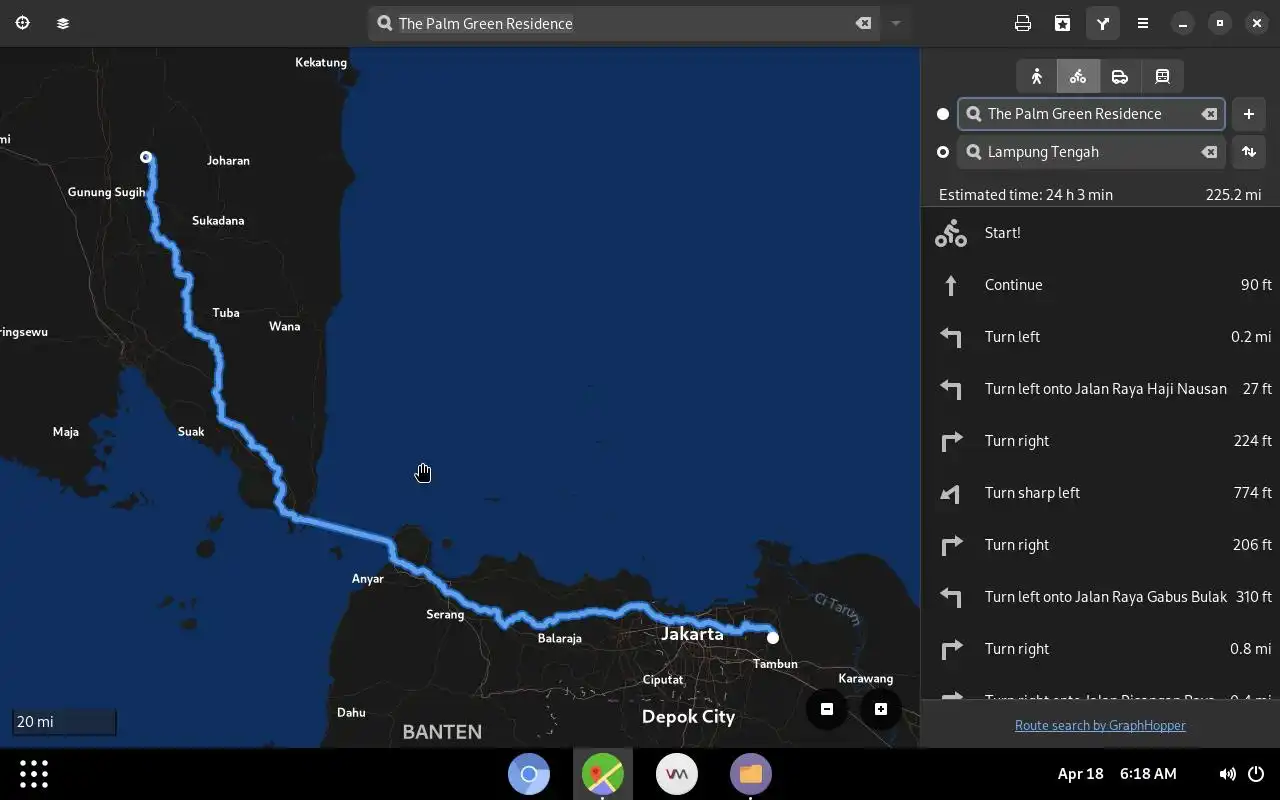Reverse the route direction
This screenshot has height=800, width=1280.
(1249, 152)
